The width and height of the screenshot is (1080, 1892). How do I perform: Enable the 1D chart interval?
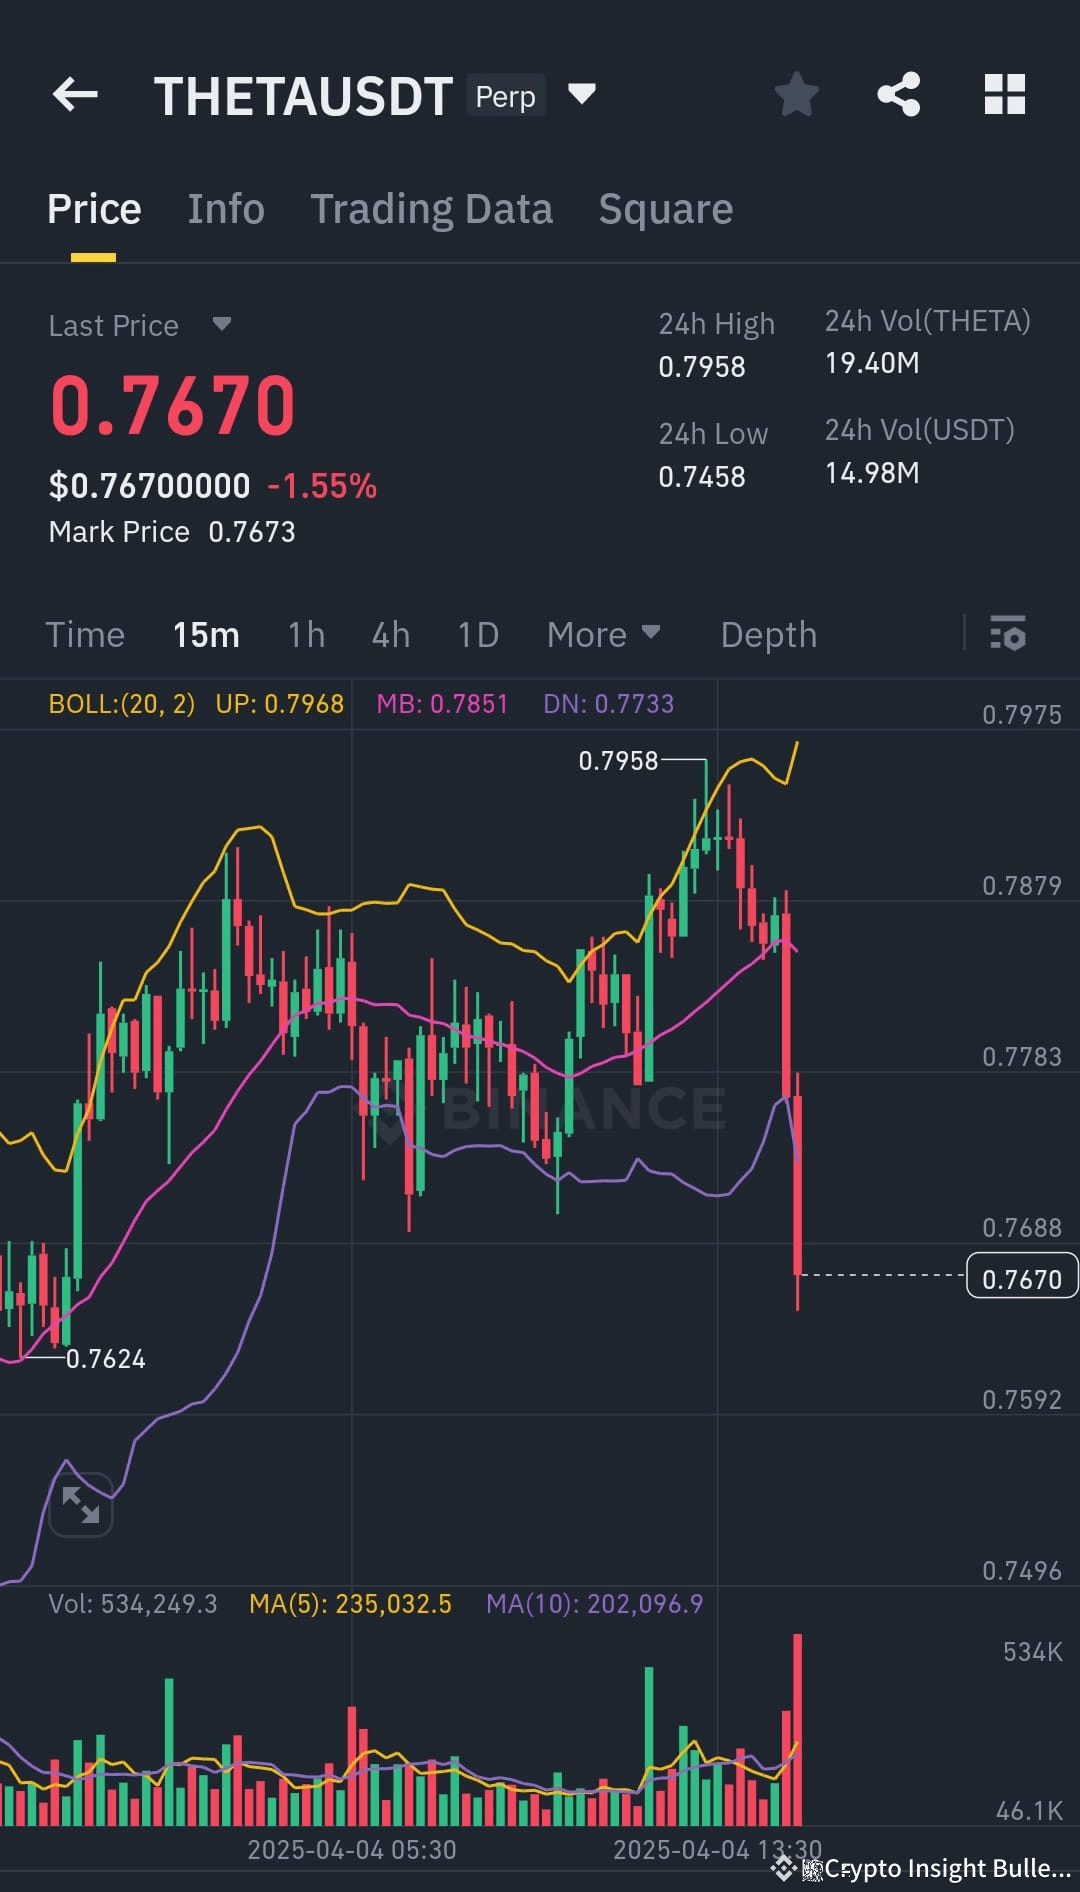pyautogui.click(x=477, y=634)
